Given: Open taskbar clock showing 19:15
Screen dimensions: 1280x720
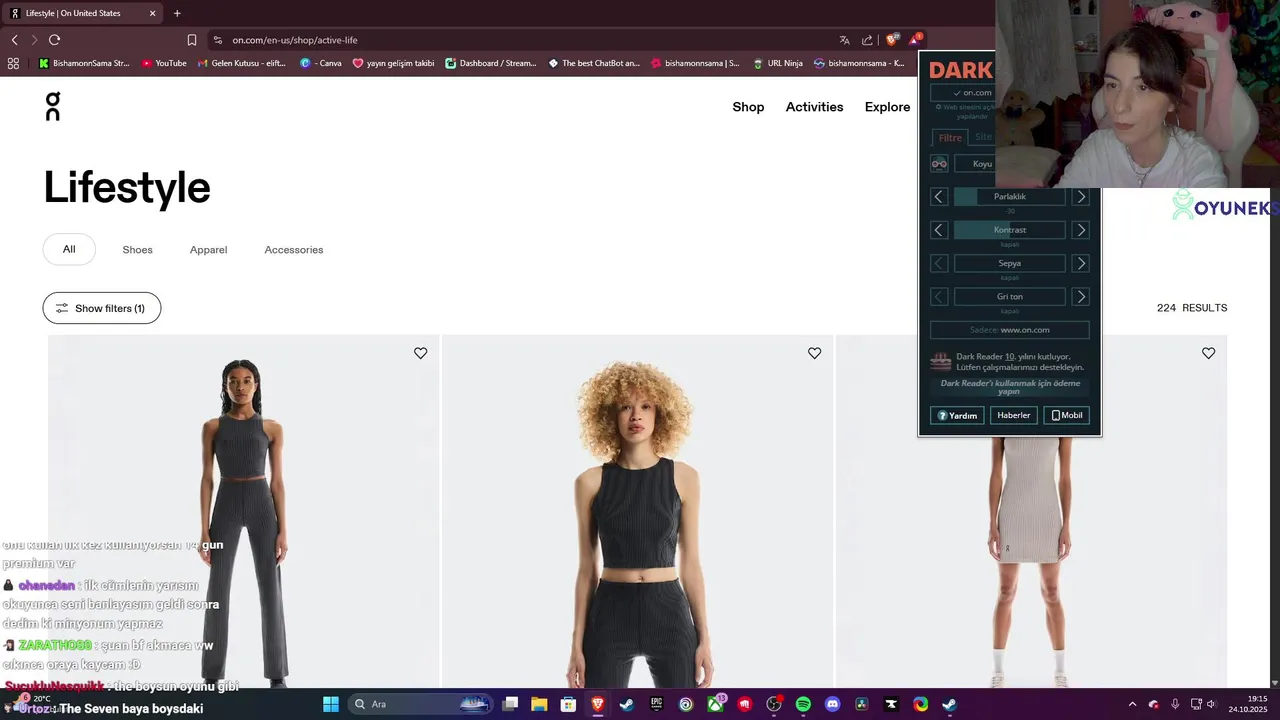Looking at the screenshot, I should pos(1248,704).
